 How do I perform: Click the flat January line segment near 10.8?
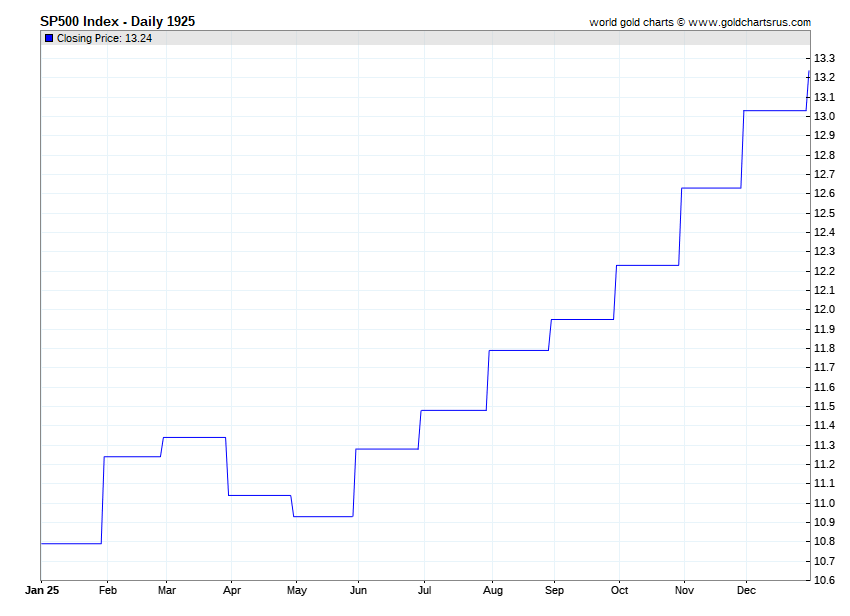[x=70, y=543]
